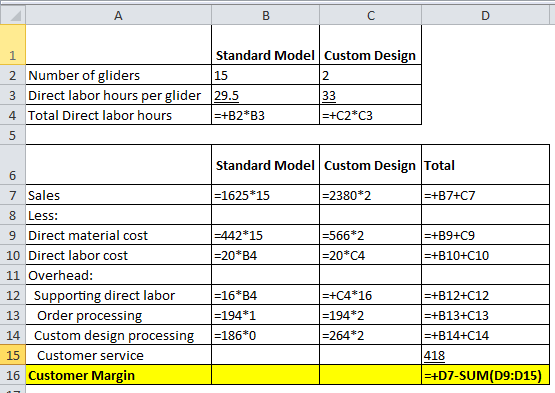Click cell 'Total Direct labor hours'
The image size is (555, 393).
click(x=119, y=115)
